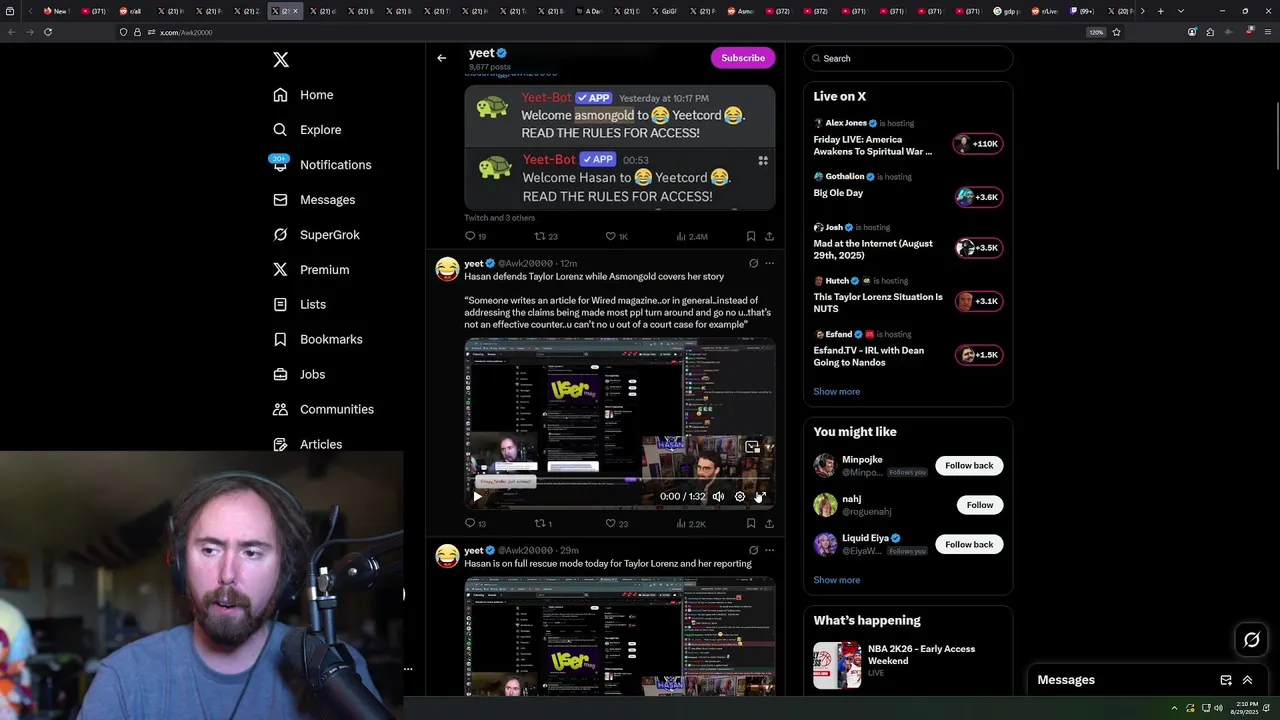This screenshot has height=720, width=1280.
Task: Open the Articles sidebar item
Action: point(308,444)
